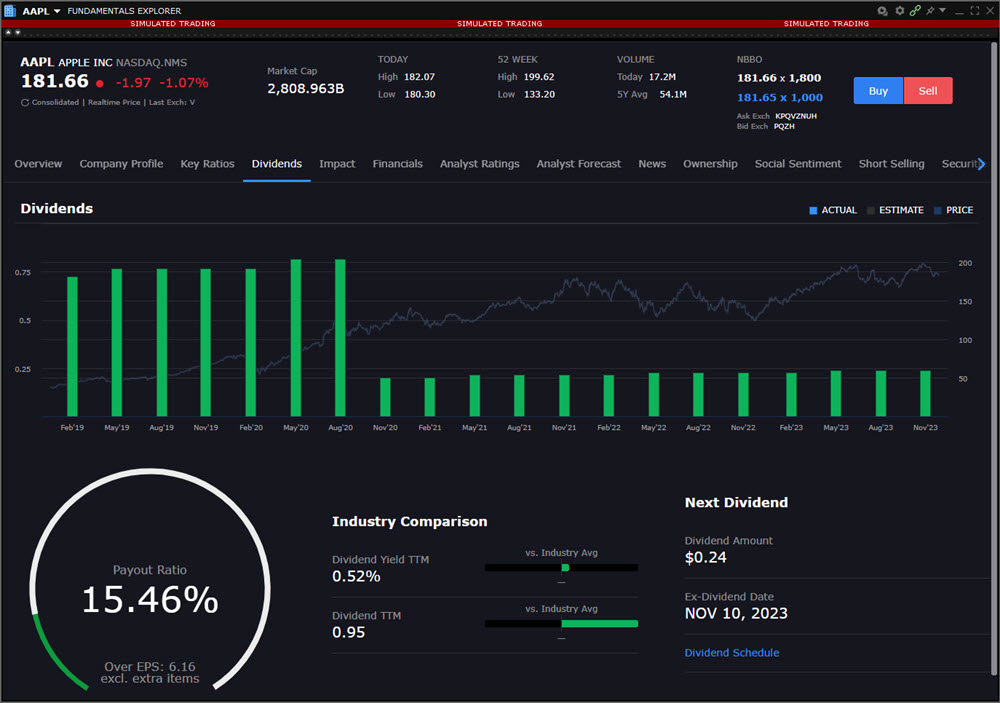Click the Dividend Yield TTM 0.52% value

pyautogui.click(x=356, y=577)
